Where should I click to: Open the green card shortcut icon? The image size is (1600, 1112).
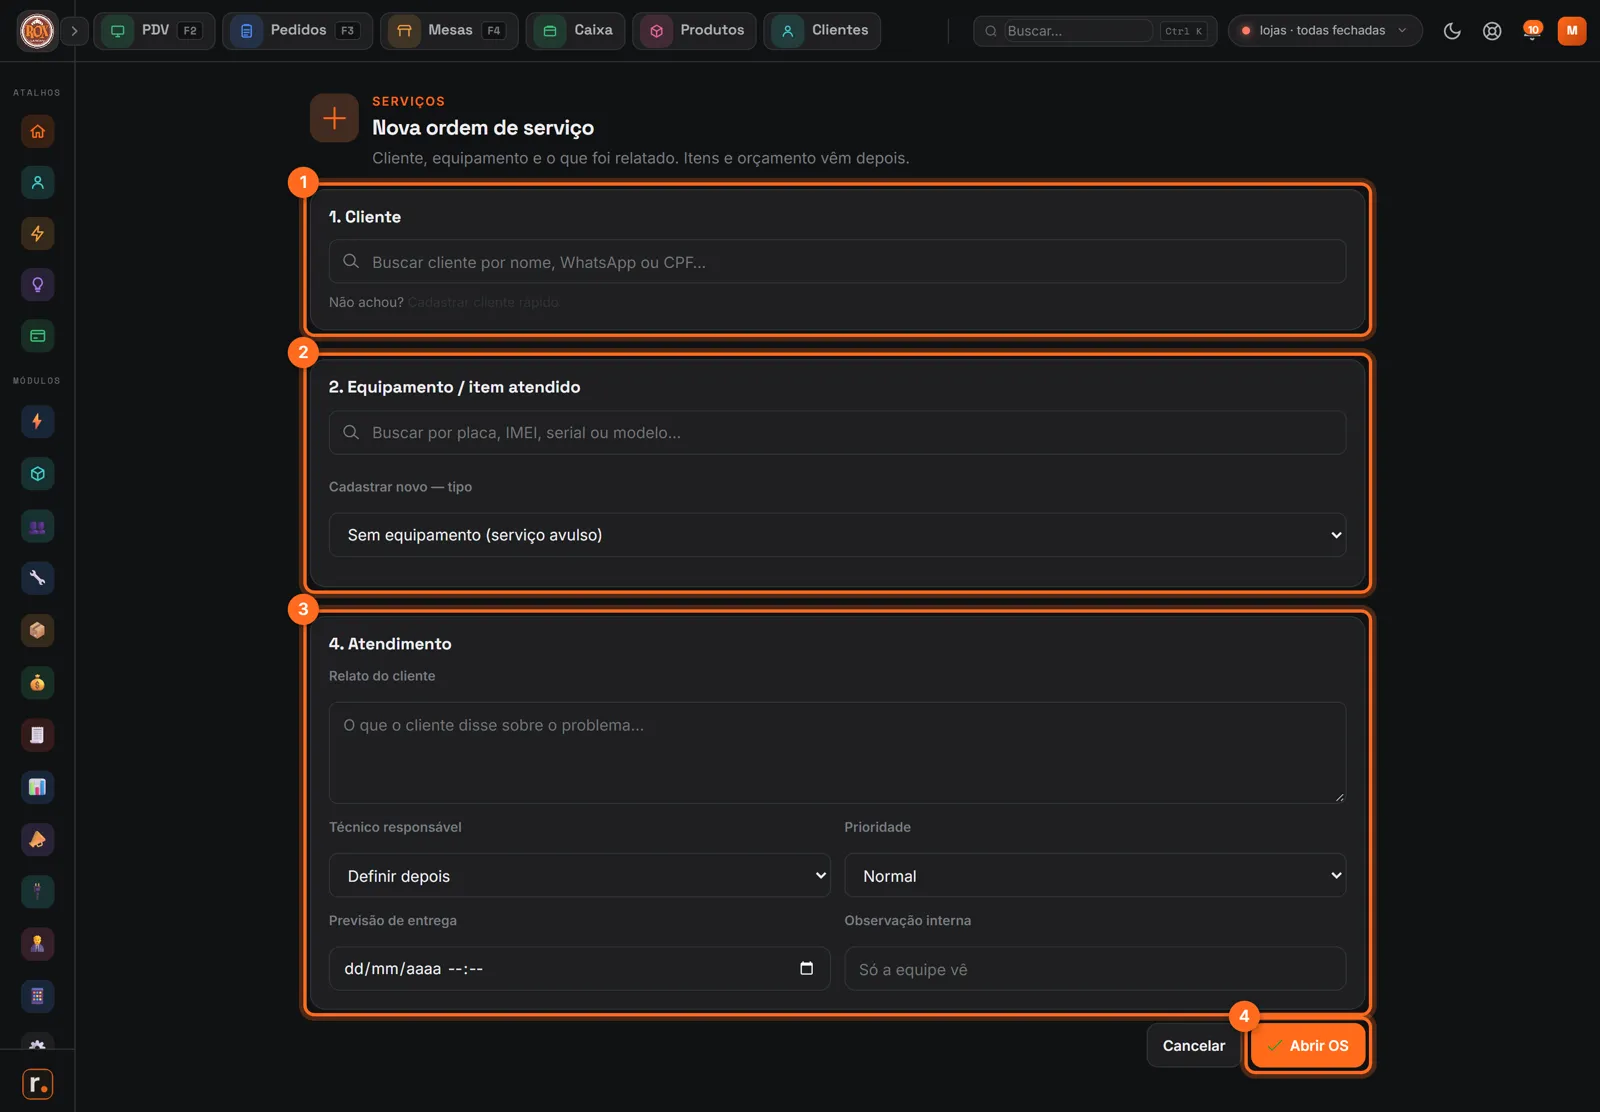coord(38,336)
